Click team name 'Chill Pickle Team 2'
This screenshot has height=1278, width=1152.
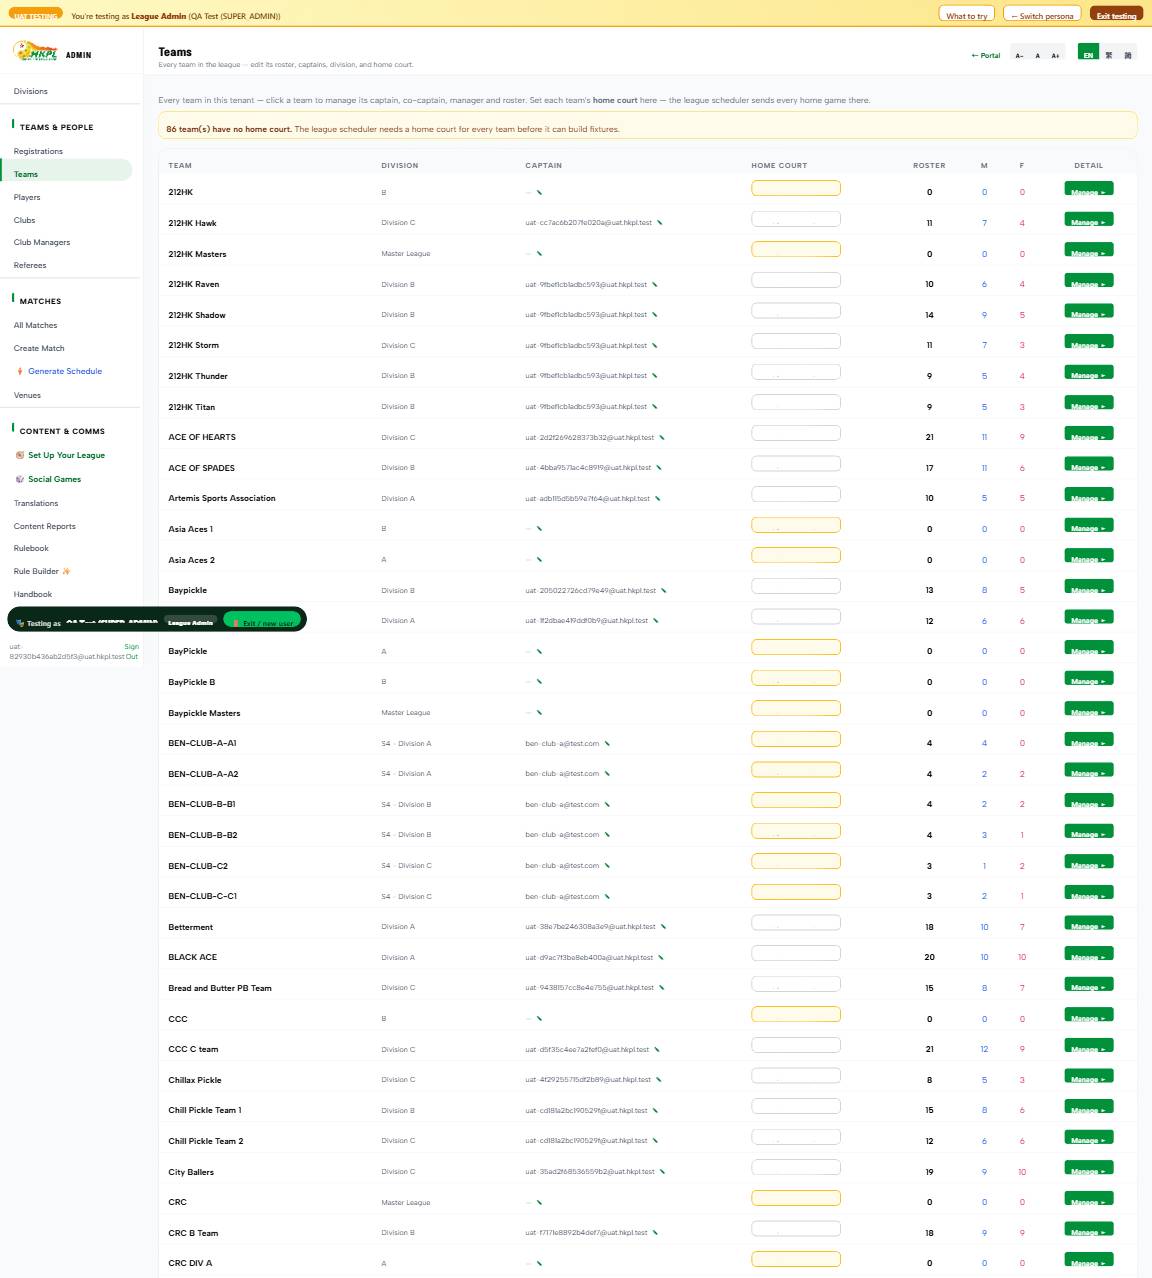tap(206, 1141)
